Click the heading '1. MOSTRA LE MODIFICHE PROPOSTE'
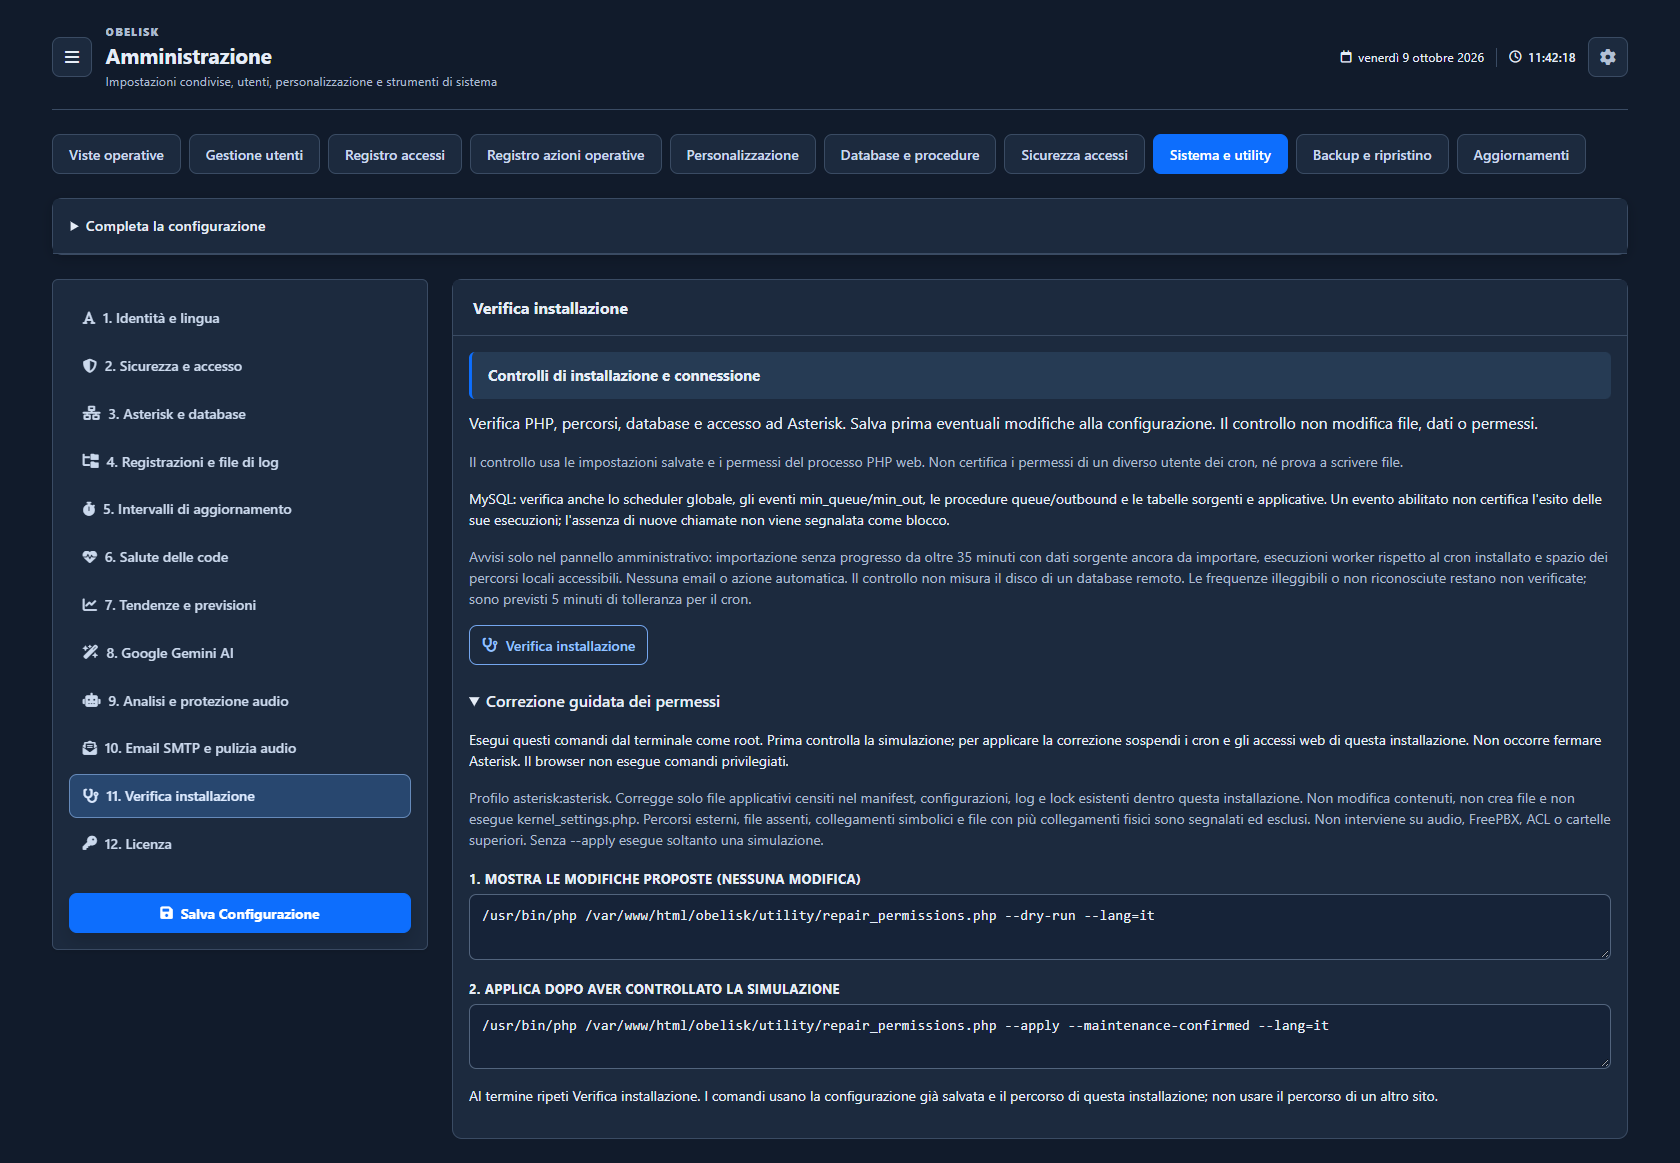1680x1163 pixels. click(665, 879)
